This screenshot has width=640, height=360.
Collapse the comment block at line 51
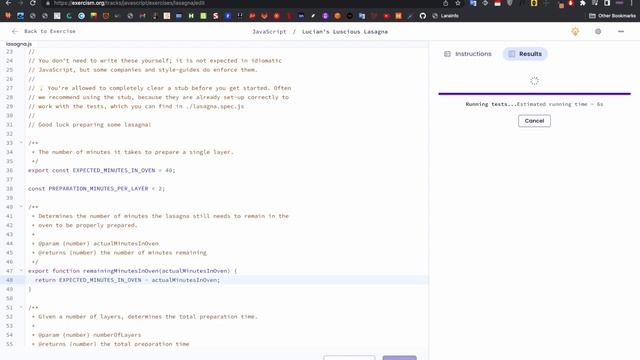coord(21,307)
